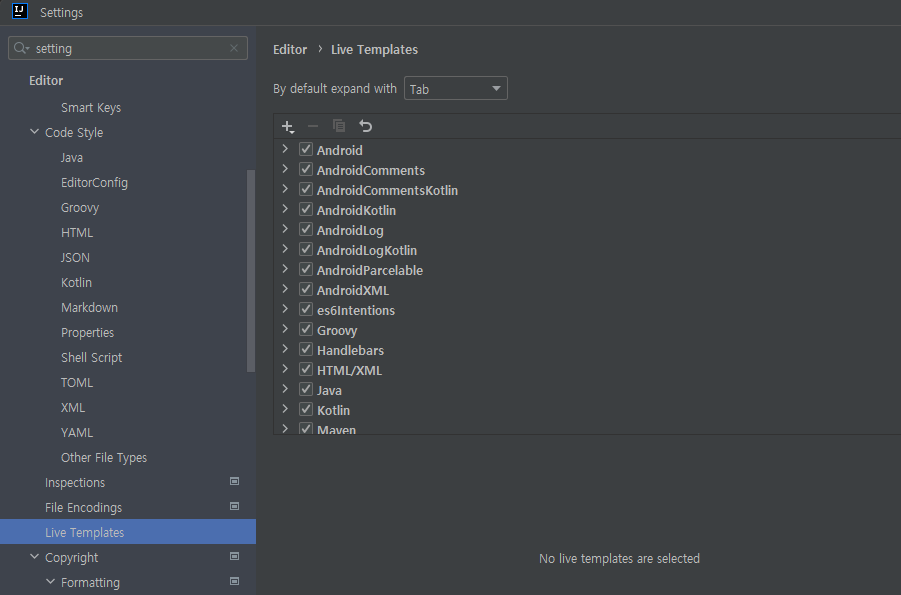
Task: Expand the Java template group arrow
Action: [x=285, y=389]
